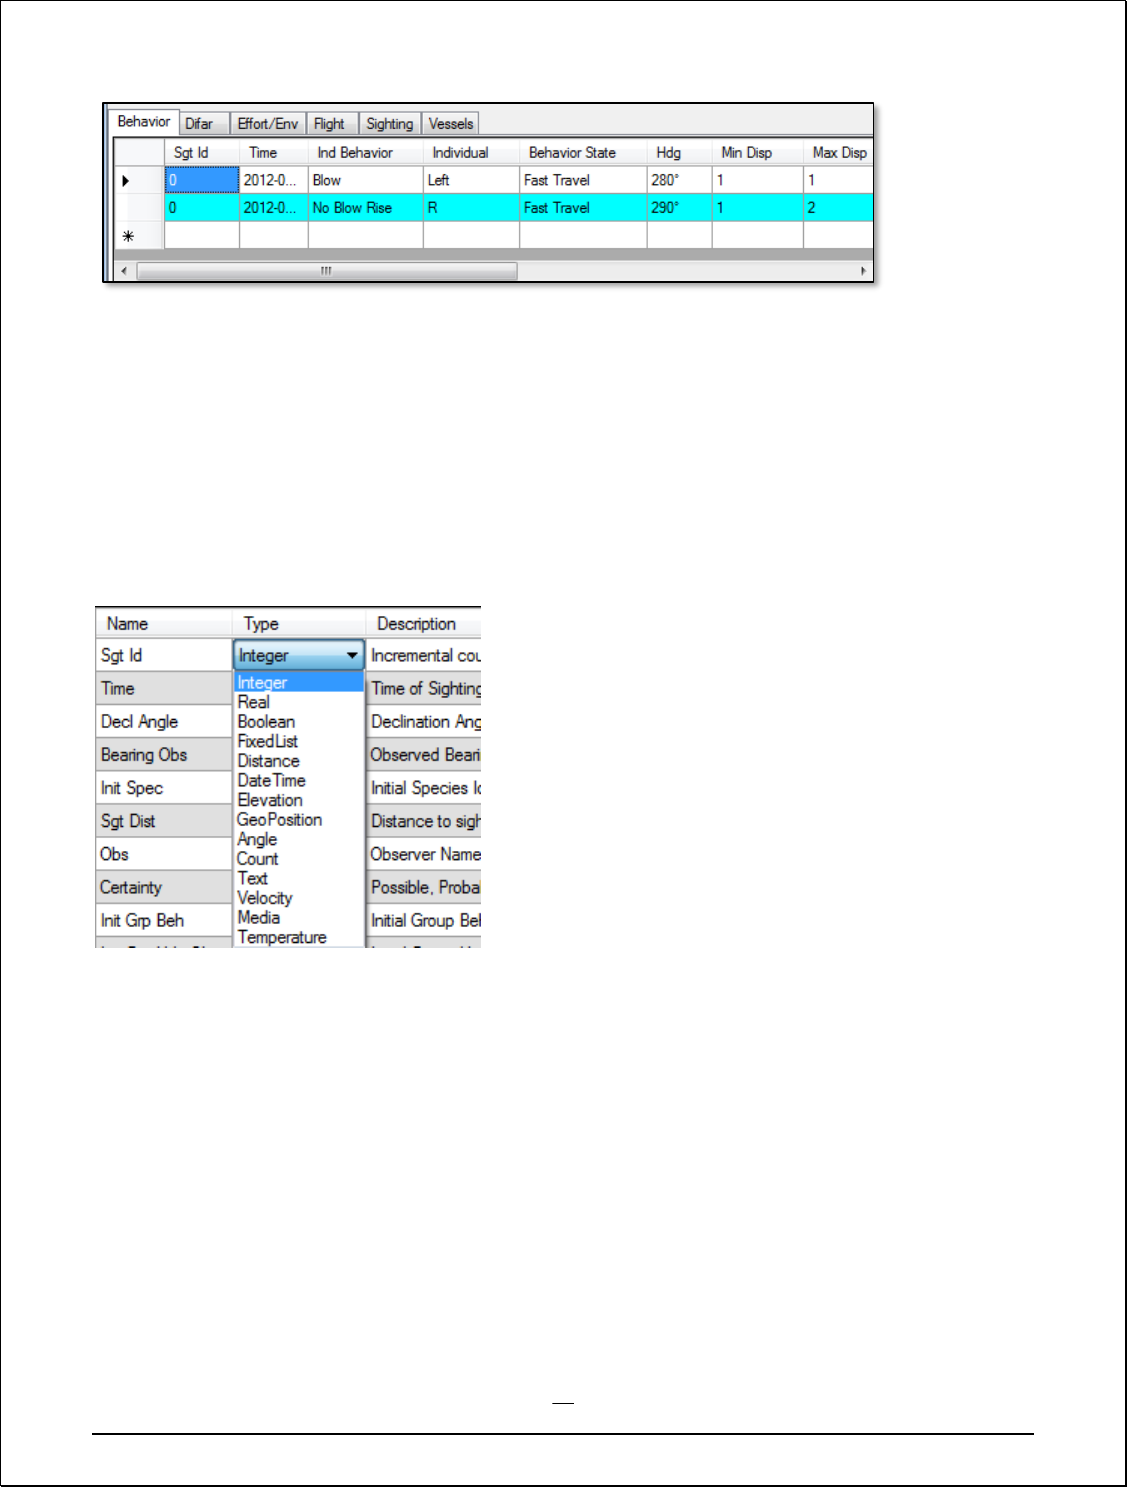Click the 280° heading cell
The height and width of the screenshot is (1487, 1127).
[x=680, y=180]
